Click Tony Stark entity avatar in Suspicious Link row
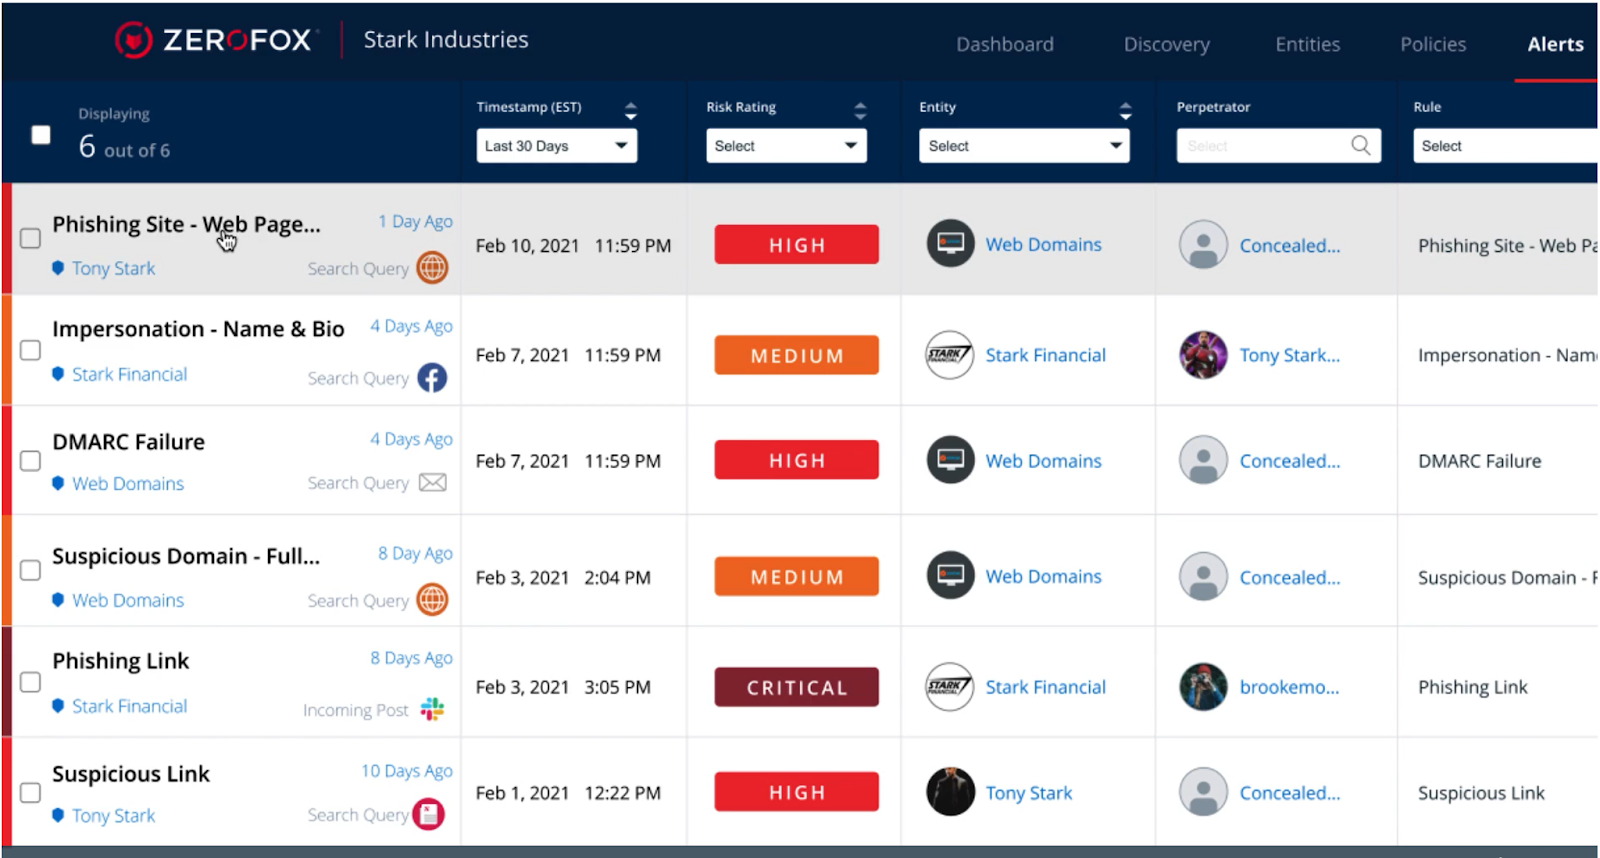This screenshot has height=858, width=1600. coord(950,792)
